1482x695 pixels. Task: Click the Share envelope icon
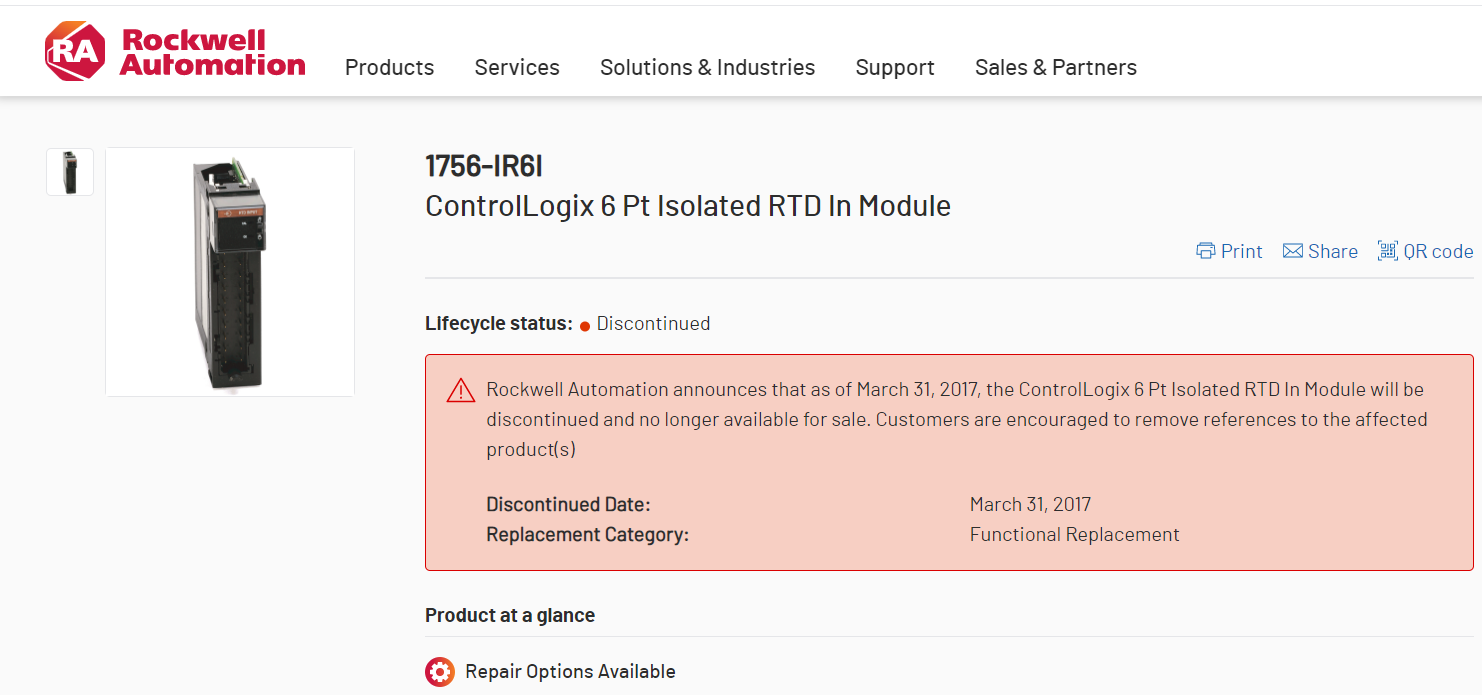coord(1293,251)
